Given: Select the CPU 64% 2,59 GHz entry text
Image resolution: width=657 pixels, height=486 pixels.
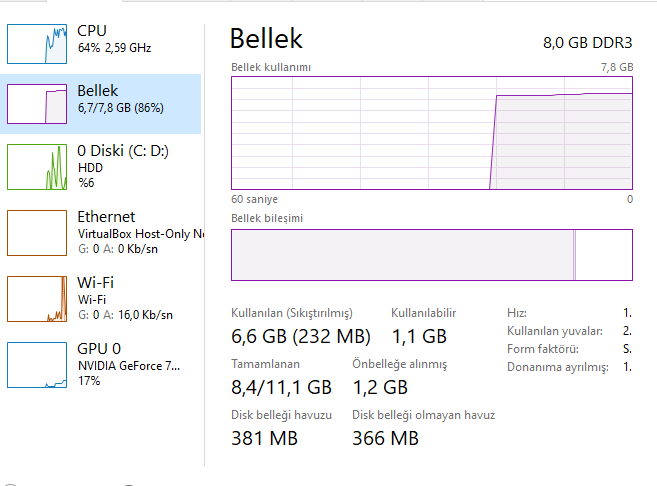Looking at the screenshot, I should (115, 40).
